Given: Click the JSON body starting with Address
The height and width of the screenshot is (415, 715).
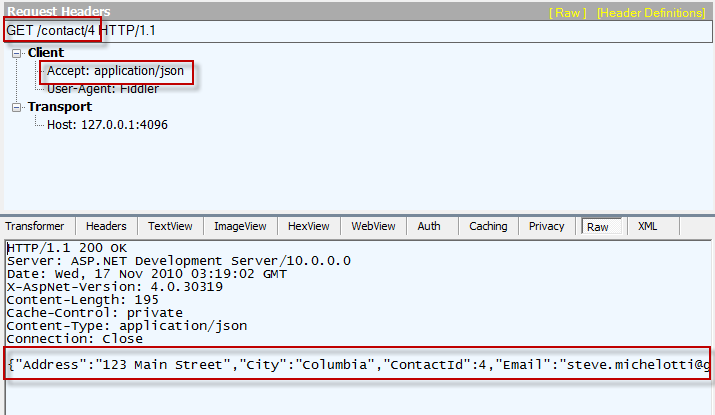Looking at the screenshot, I should tap(358, 365).
